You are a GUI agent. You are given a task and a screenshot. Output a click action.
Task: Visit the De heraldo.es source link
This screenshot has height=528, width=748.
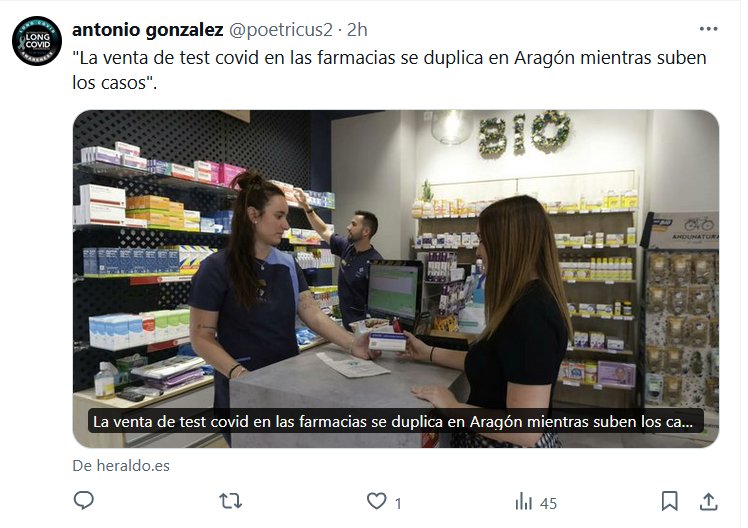121,466
